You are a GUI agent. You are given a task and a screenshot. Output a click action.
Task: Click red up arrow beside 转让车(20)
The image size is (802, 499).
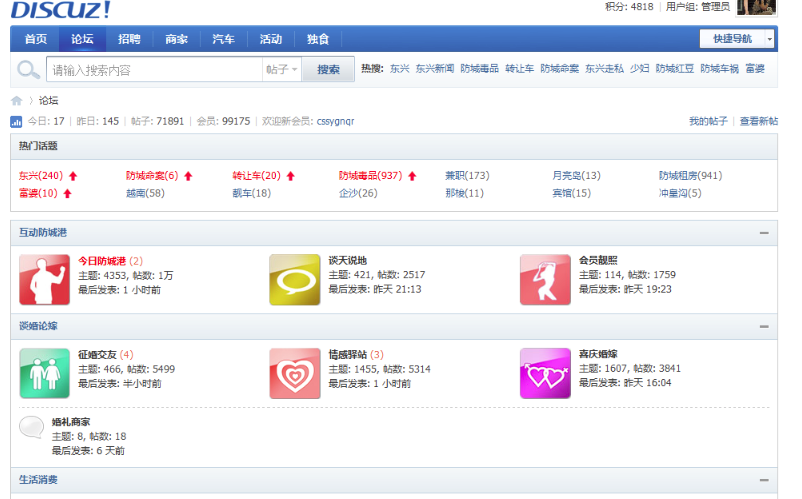pyautogui.click(x=291, y=176)
